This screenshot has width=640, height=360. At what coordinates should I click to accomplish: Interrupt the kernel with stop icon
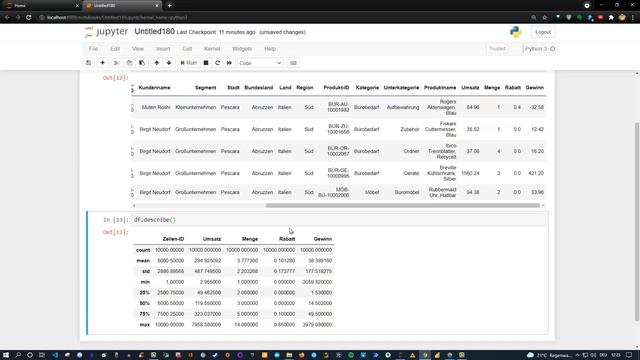[x=206, y=63]
